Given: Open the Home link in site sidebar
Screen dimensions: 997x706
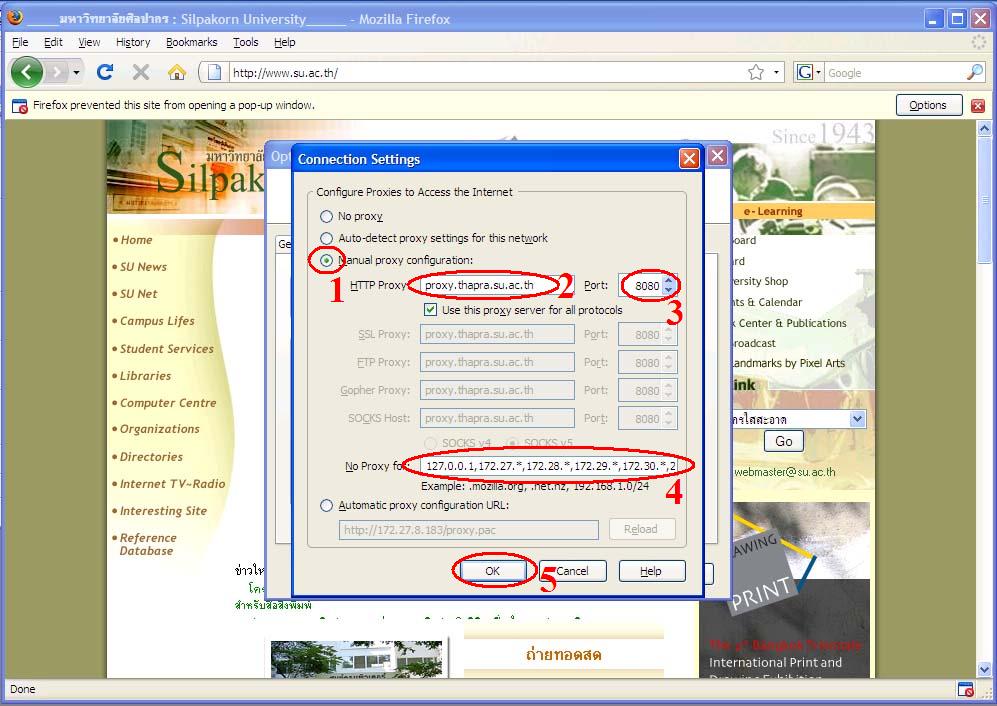Looking at the screenshot, I should pos(136,240).
